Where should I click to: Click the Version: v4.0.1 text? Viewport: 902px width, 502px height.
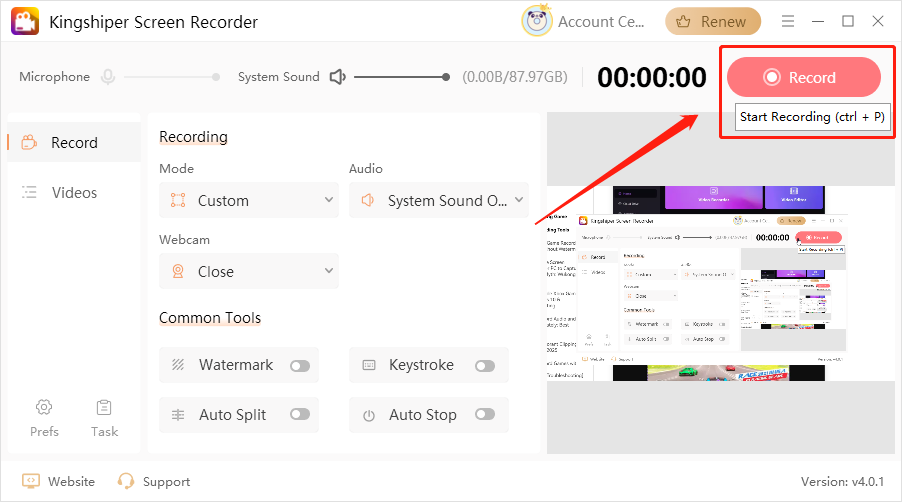pos(842,481)
